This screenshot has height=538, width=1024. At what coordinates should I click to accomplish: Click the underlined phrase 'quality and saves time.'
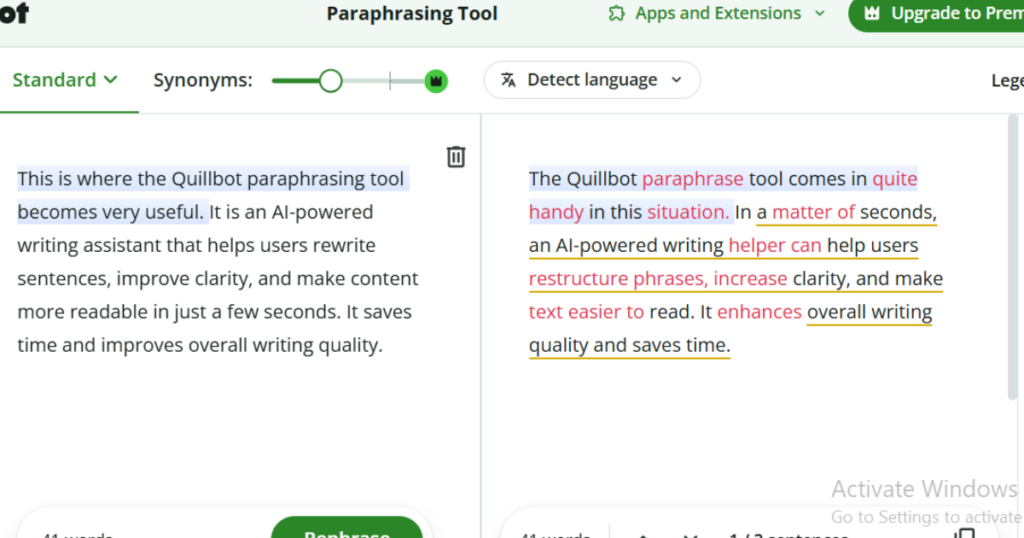click(x=630, y=345)
